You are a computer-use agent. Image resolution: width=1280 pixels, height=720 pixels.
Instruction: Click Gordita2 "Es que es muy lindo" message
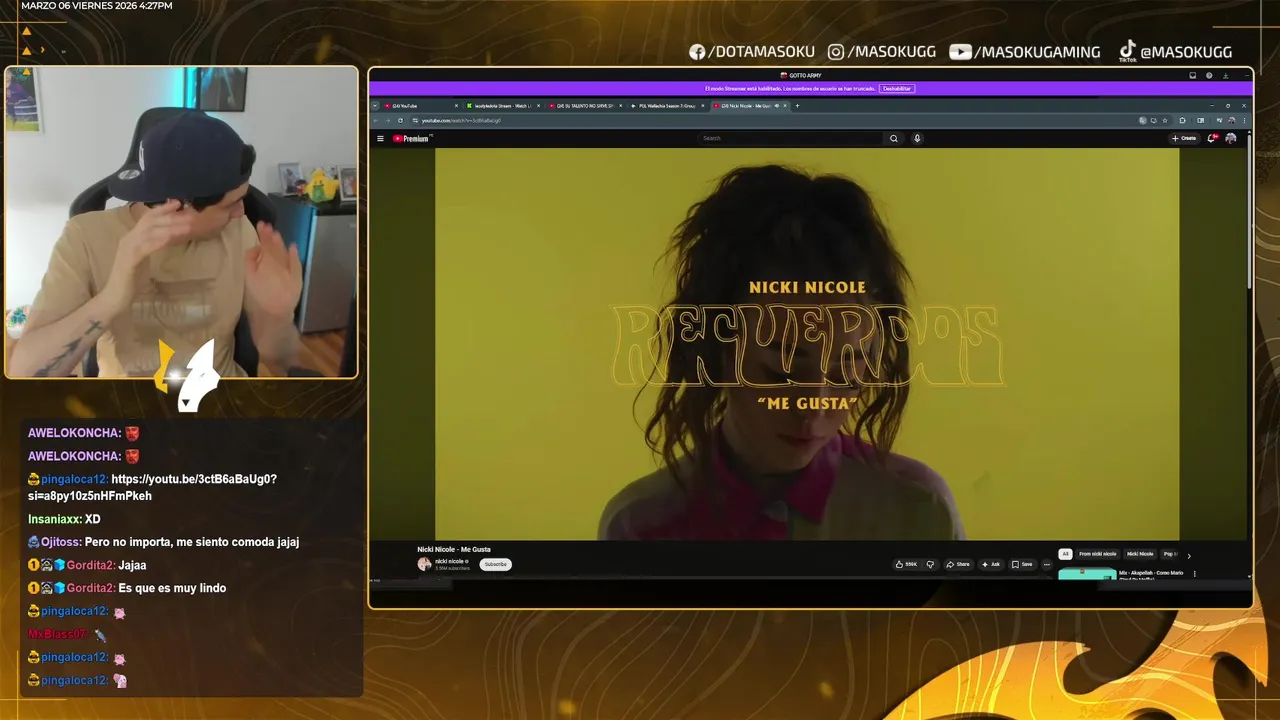[172, 588]
